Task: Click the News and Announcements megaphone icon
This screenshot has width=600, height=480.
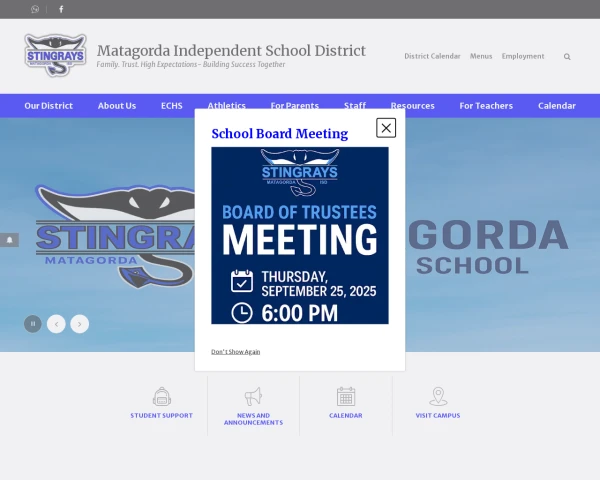Action: click(x=253, y=397)
